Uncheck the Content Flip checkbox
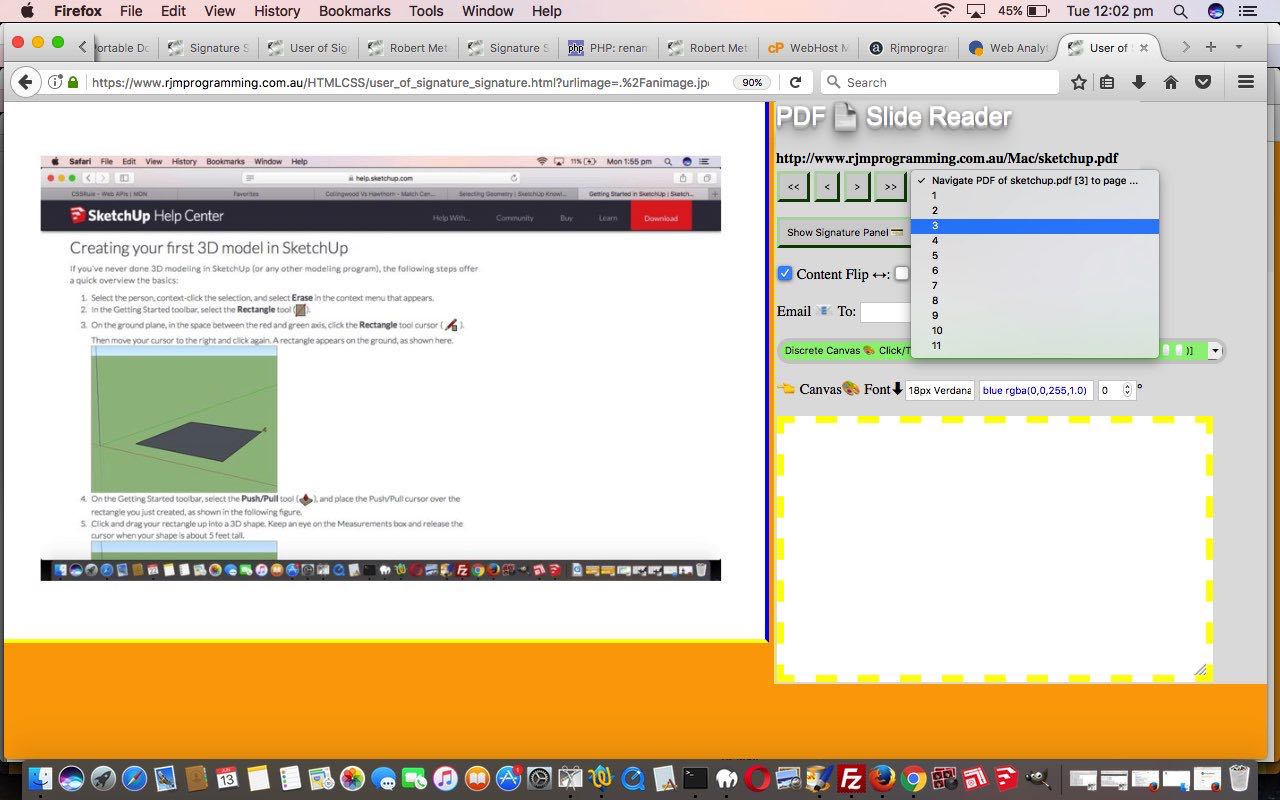The height and width of the screenshot is (800, 1280). pyautogui.click(x=785, y=273)
